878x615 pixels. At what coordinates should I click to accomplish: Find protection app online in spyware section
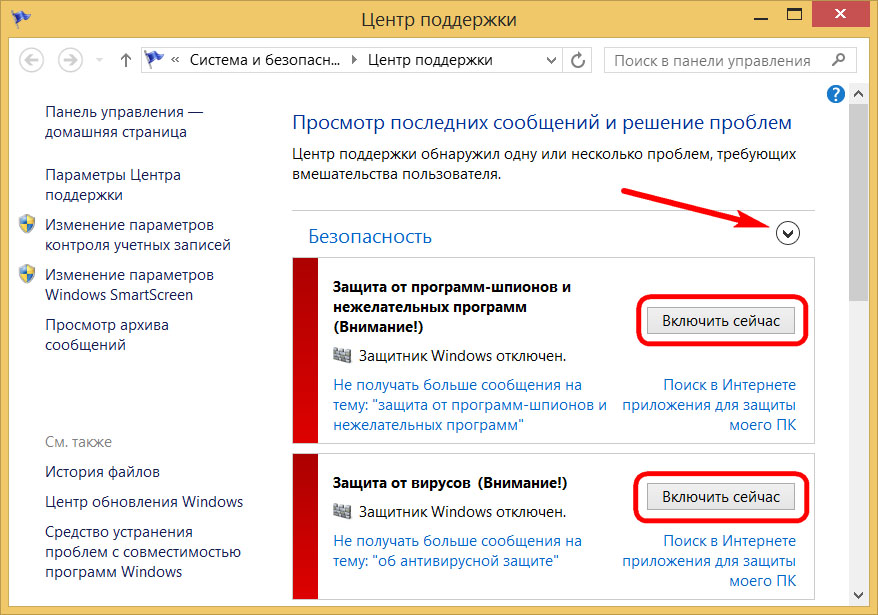tap(709, 404)
